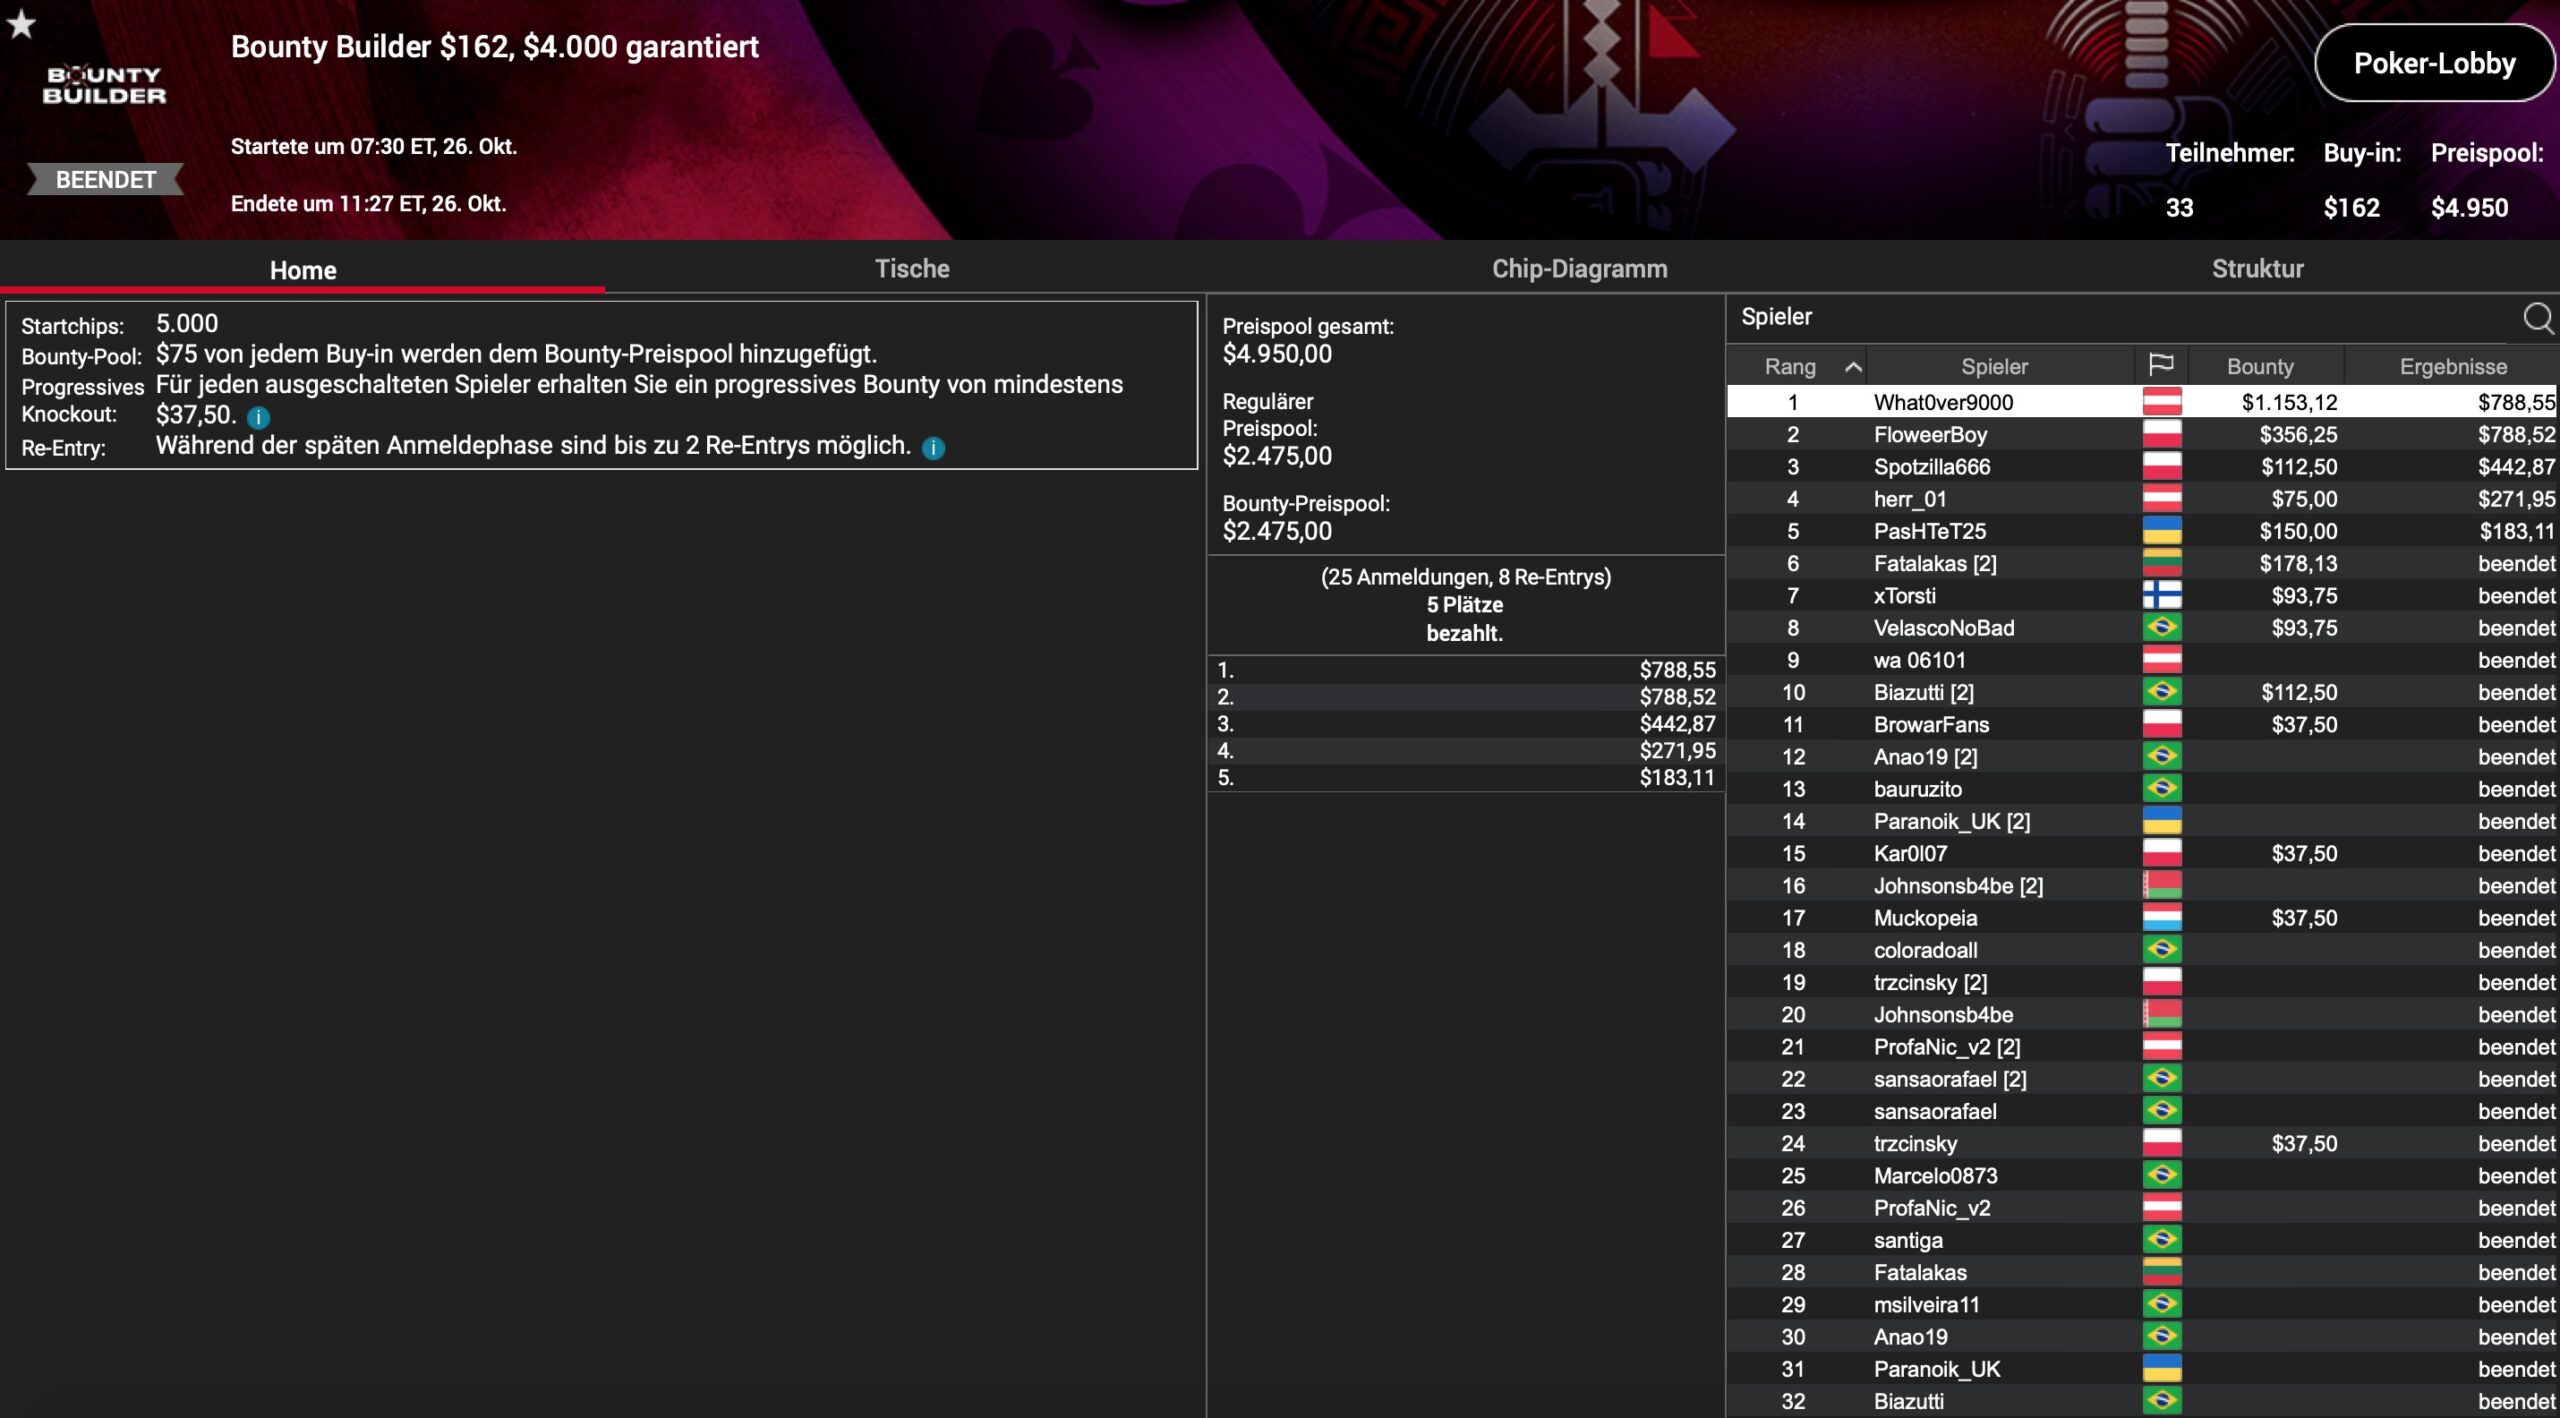Sort by Spieler column header
2560x1418 pixels.
pyautogui.click(x=1994, y=367)
